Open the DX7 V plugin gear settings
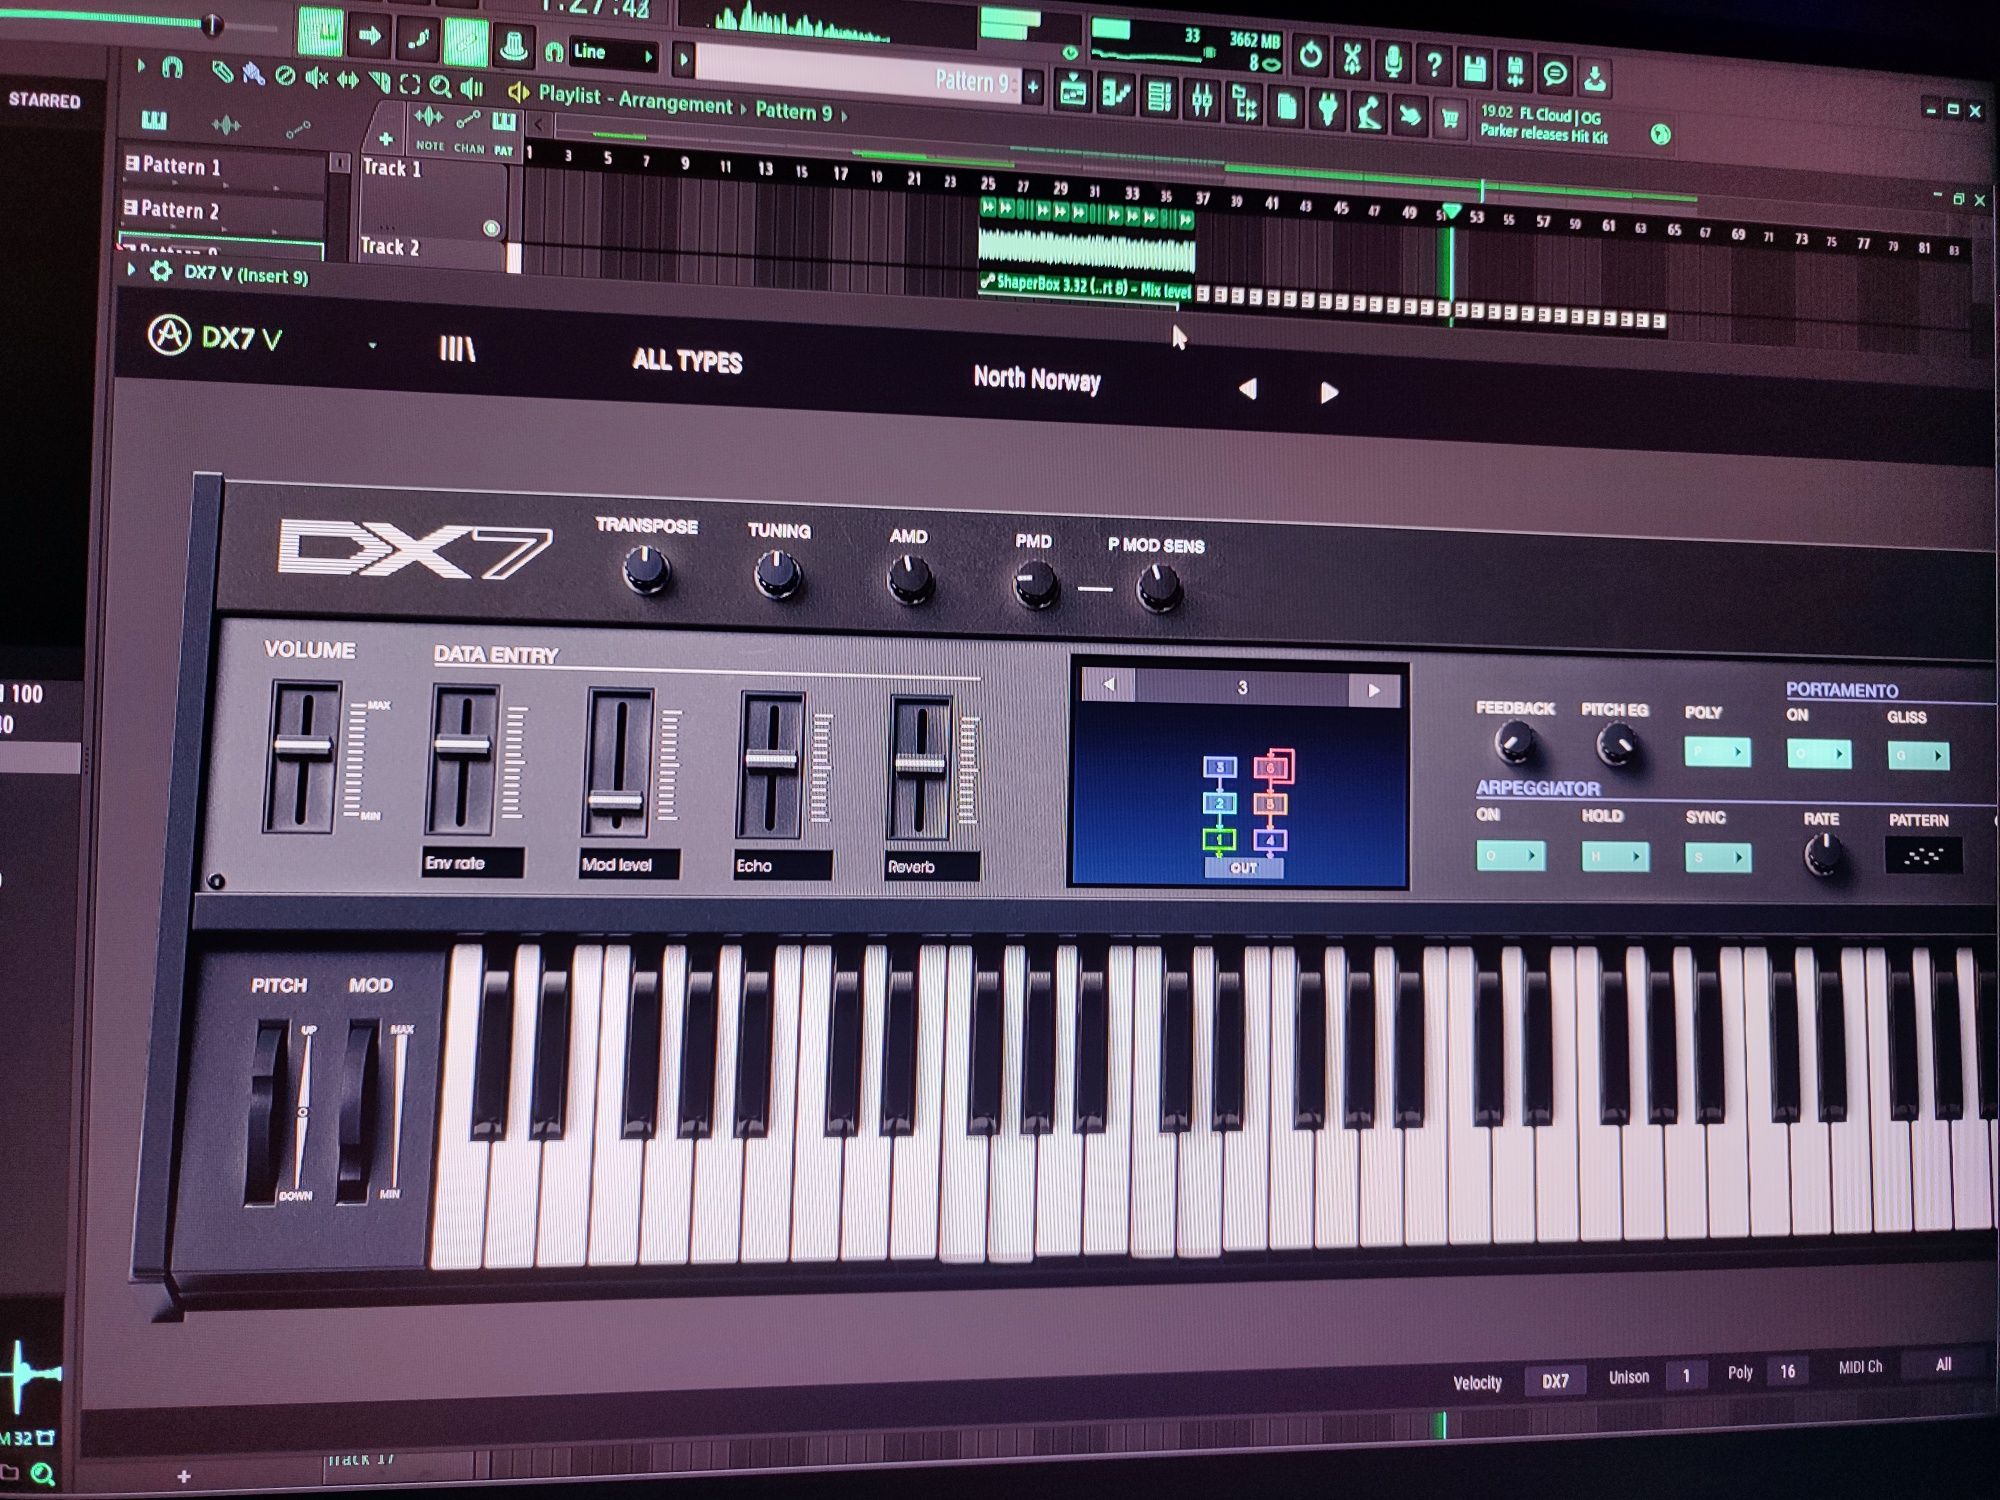Image resolution: width=2000 pixels, height=1500 pixels. point(160,271)
